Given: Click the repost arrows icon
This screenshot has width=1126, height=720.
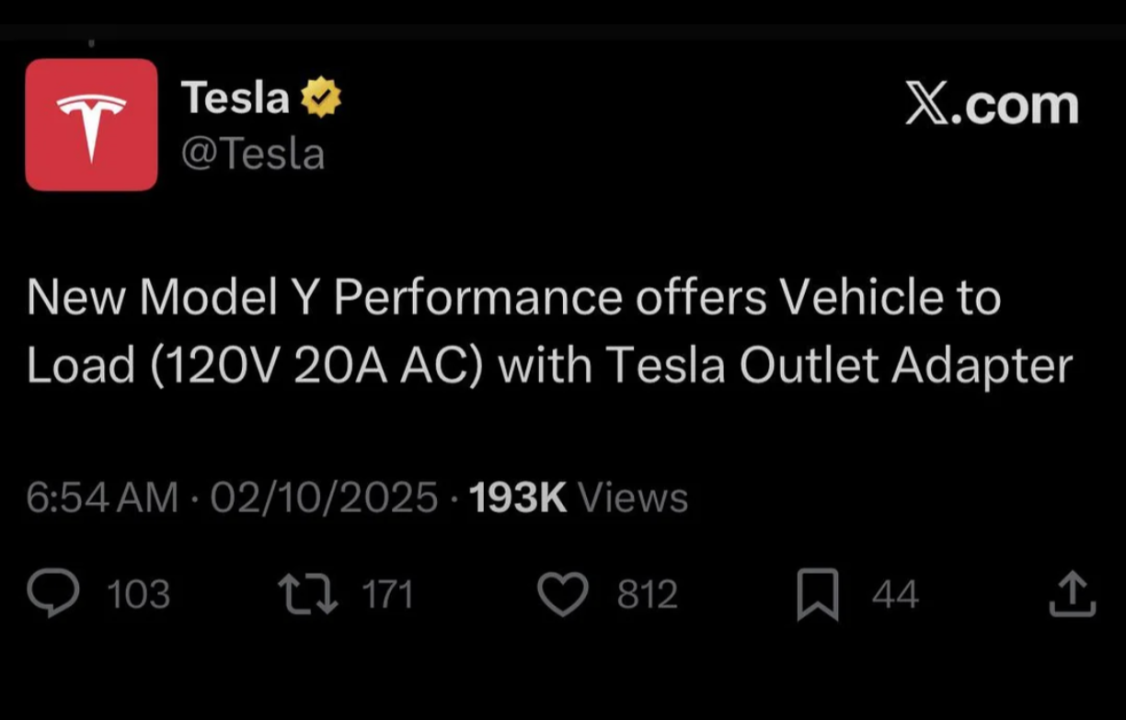Looking at the screenshot, I should (x=308, y=593).
